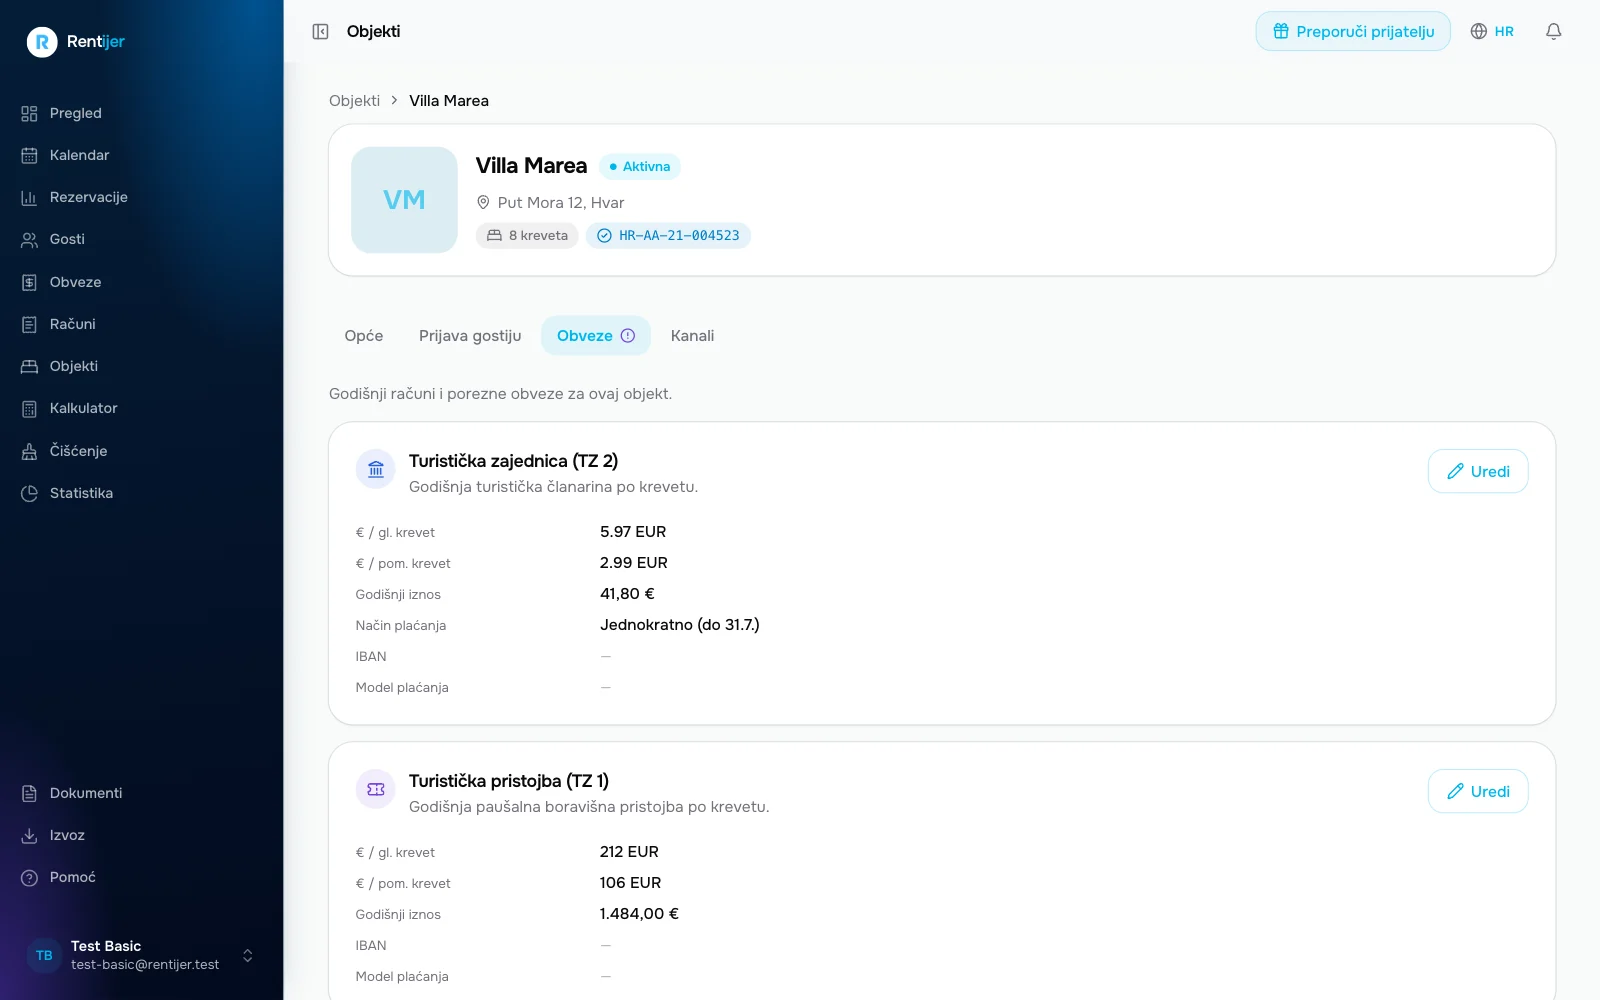Switch to the Kanali tab

point(692,336)
